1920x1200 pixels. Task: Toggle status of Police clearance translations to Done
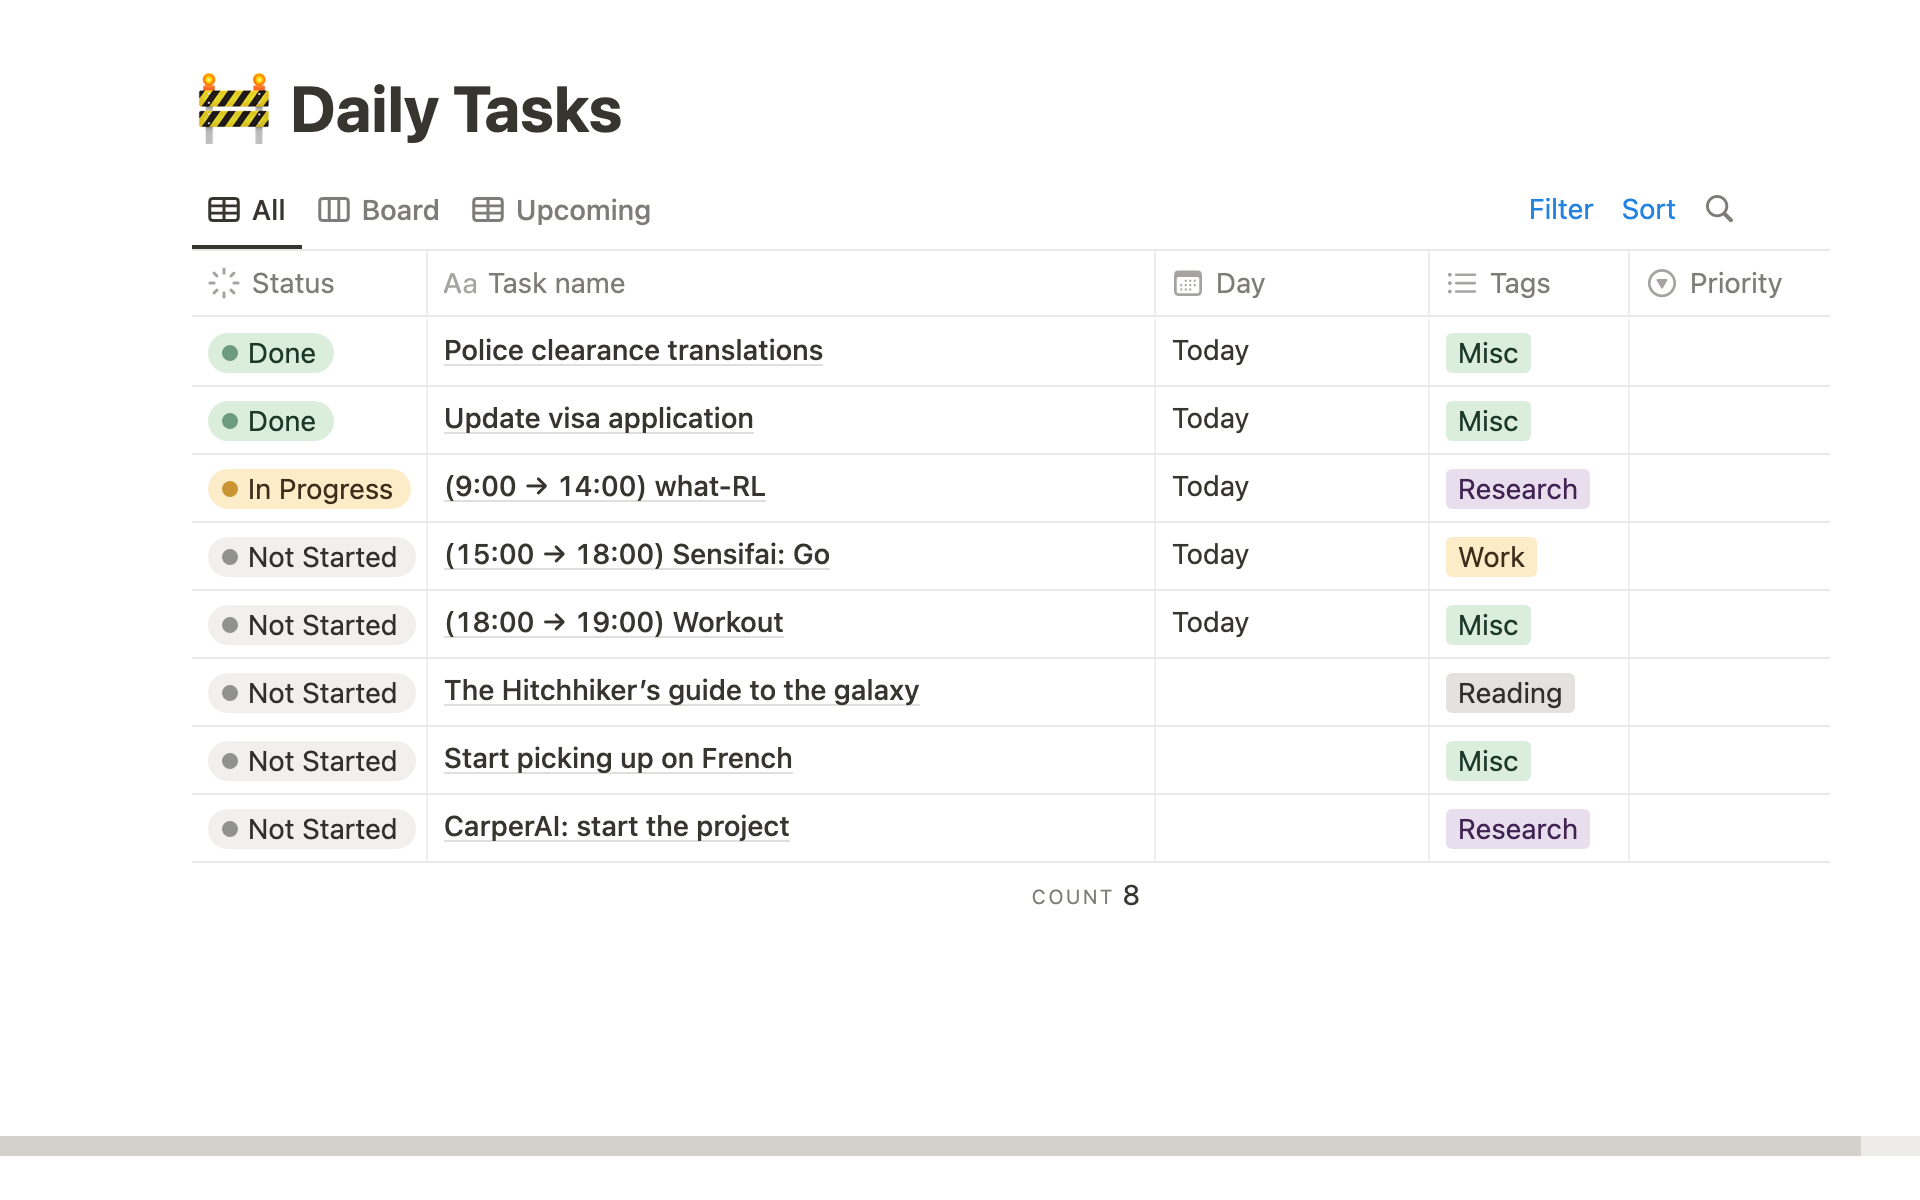click(270, 353)
